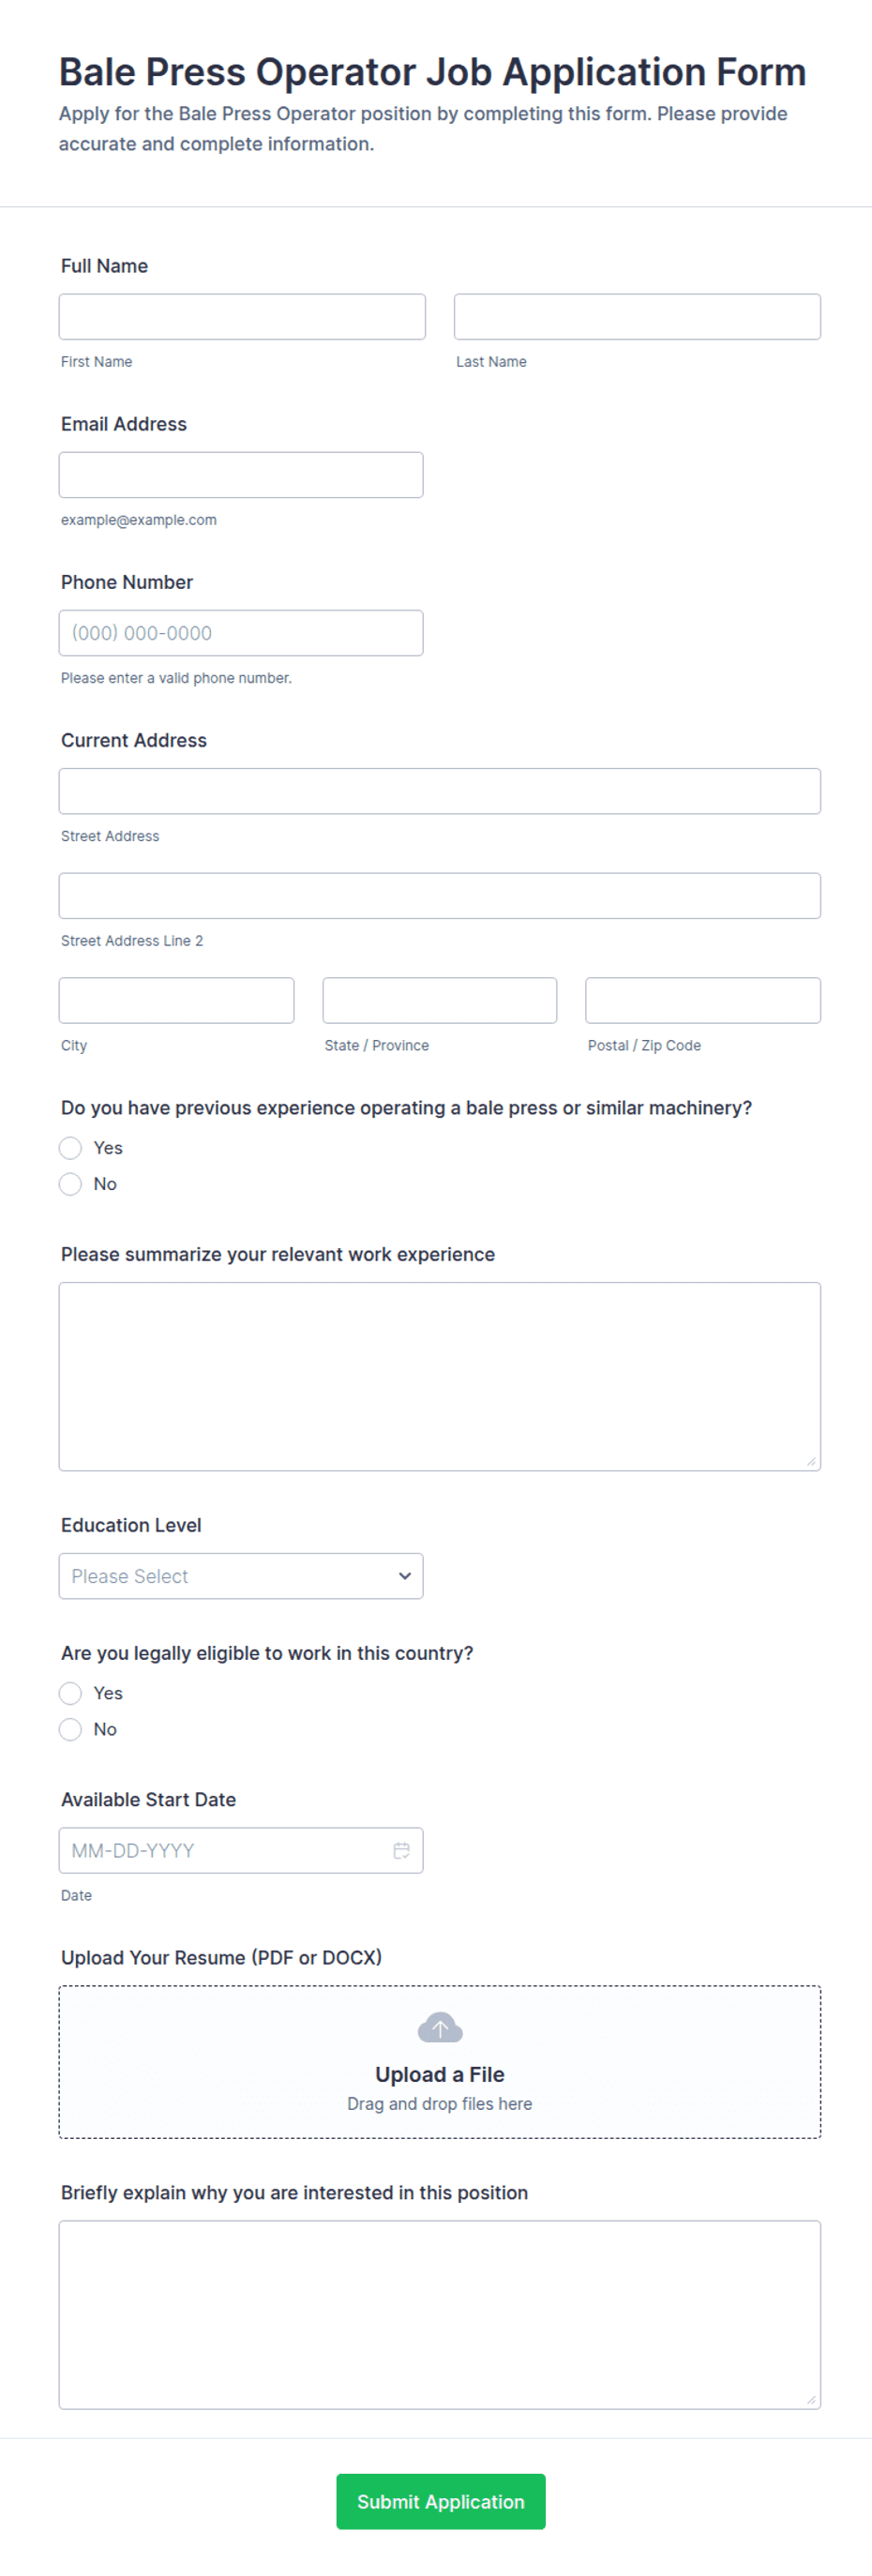Click the City input field
The height and width of the screenshot is (2576, 872).
pos(177,1000)
